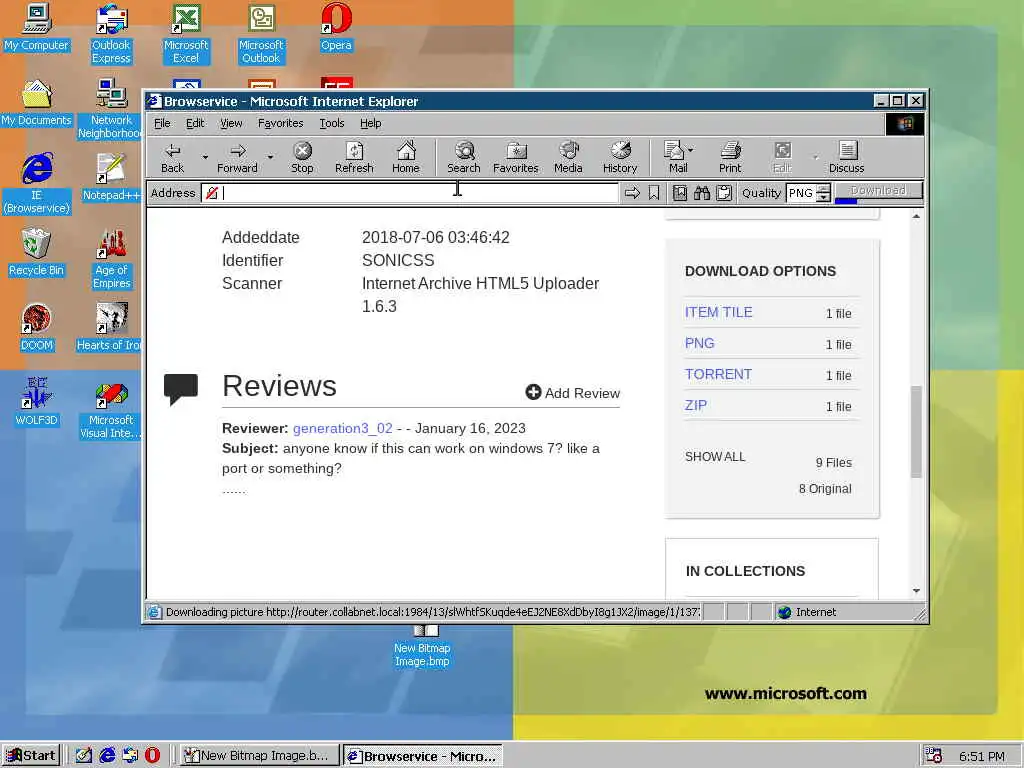
Task: Click the Start button
Action: coord(31,755)
